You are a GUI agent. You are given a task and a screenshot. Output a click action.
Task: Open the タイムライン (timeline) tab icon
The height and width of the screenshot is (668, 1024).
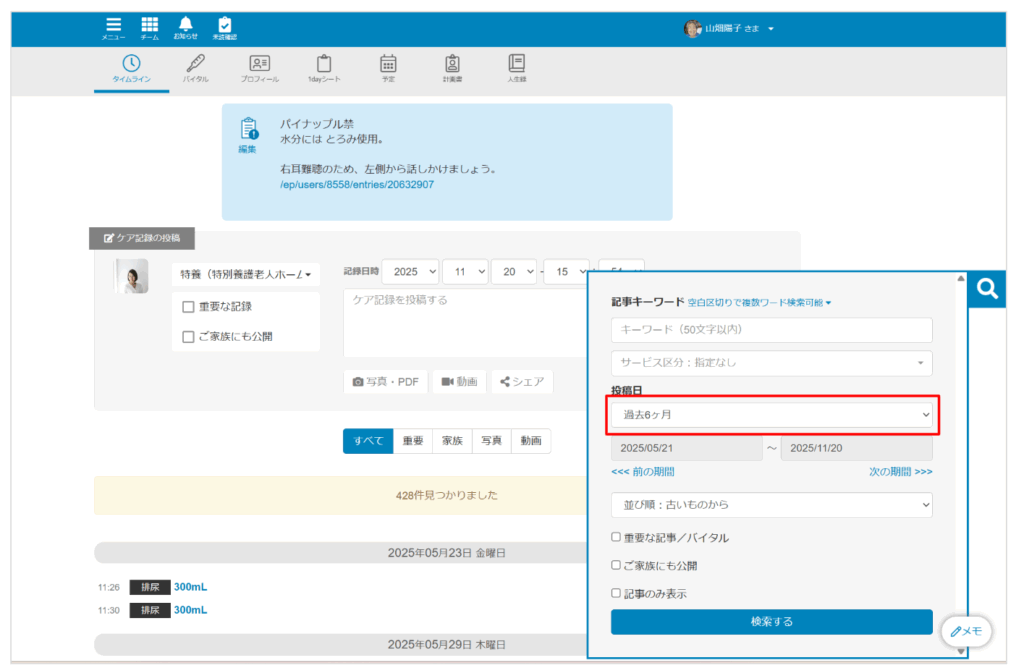[x=130, y=62]
